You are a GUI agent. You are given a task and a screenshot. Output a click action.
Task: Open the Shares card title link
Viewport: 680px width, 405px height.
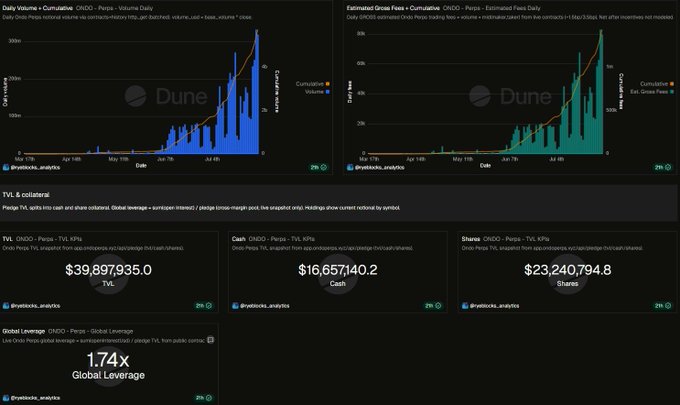click(x=471, y=239)
